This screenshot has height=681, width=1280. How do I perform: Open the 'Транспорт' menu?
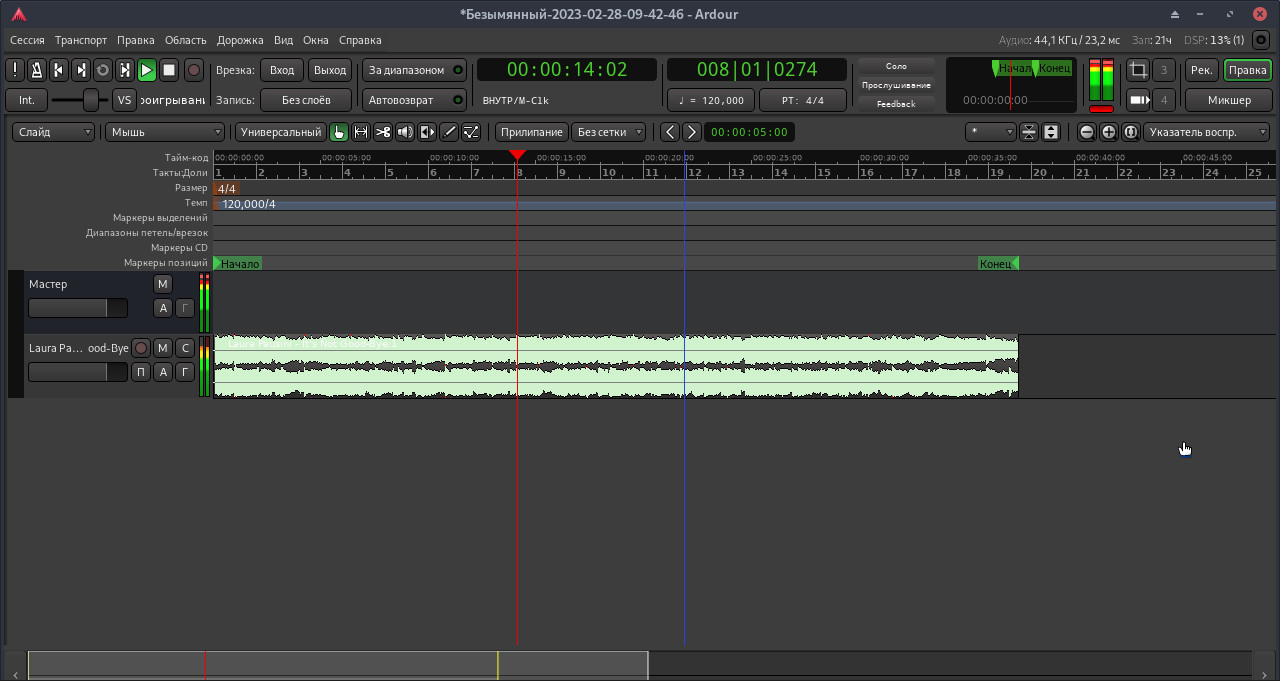tap(81, 40)
